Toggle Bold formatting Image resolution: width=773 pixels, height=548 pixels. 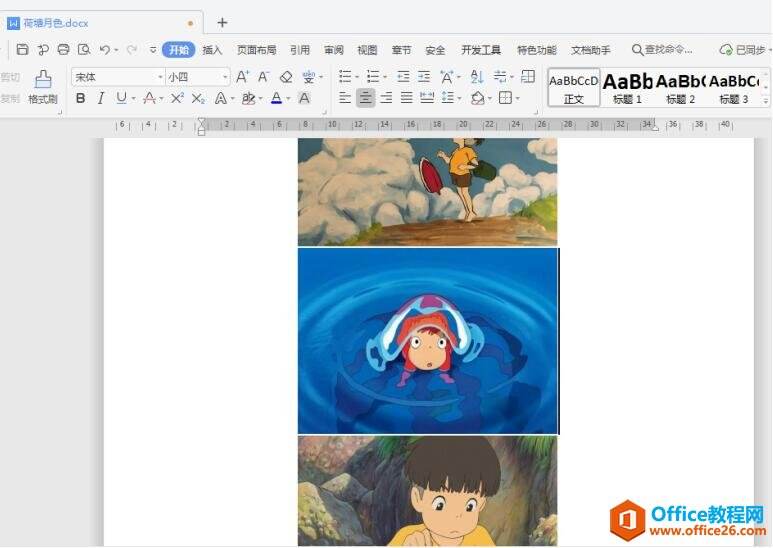pyautogui.click(x=81, y=98)
